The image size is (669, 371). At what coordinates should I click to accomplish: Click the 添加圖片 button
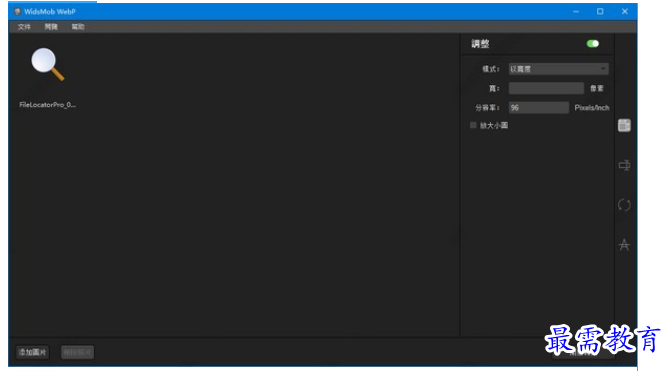coord(32,352)
